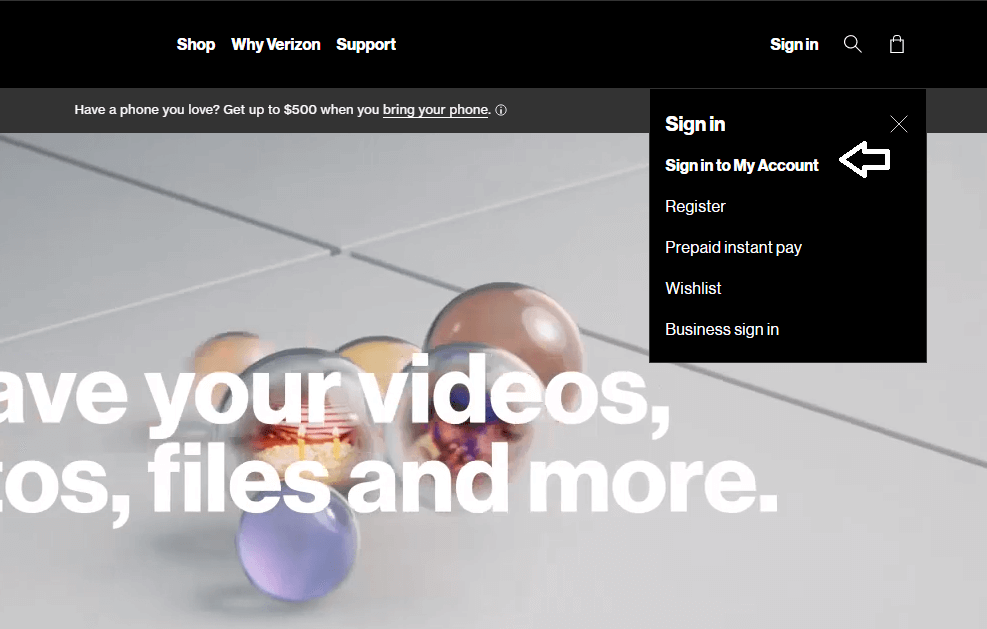The height and width of the screenshot is (629, 987).
Task: Open the shopping bag cart icon
Action: [897, 44]
